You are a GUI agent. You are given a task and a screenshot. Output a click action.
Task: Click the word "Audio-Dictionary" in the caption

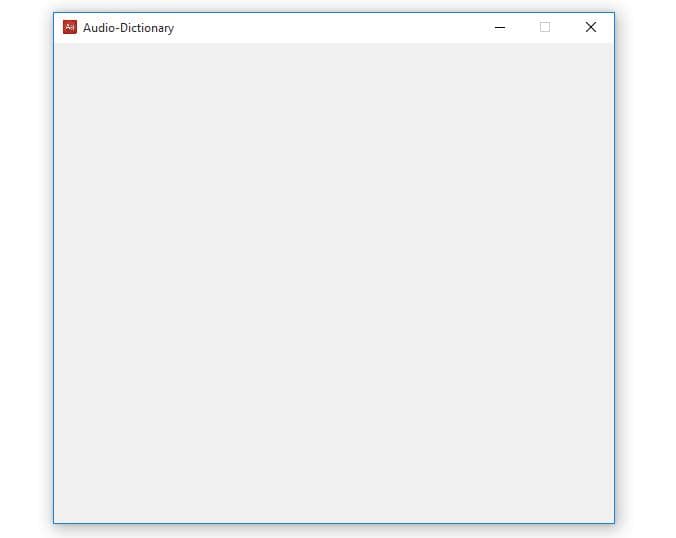pos(128,28)
